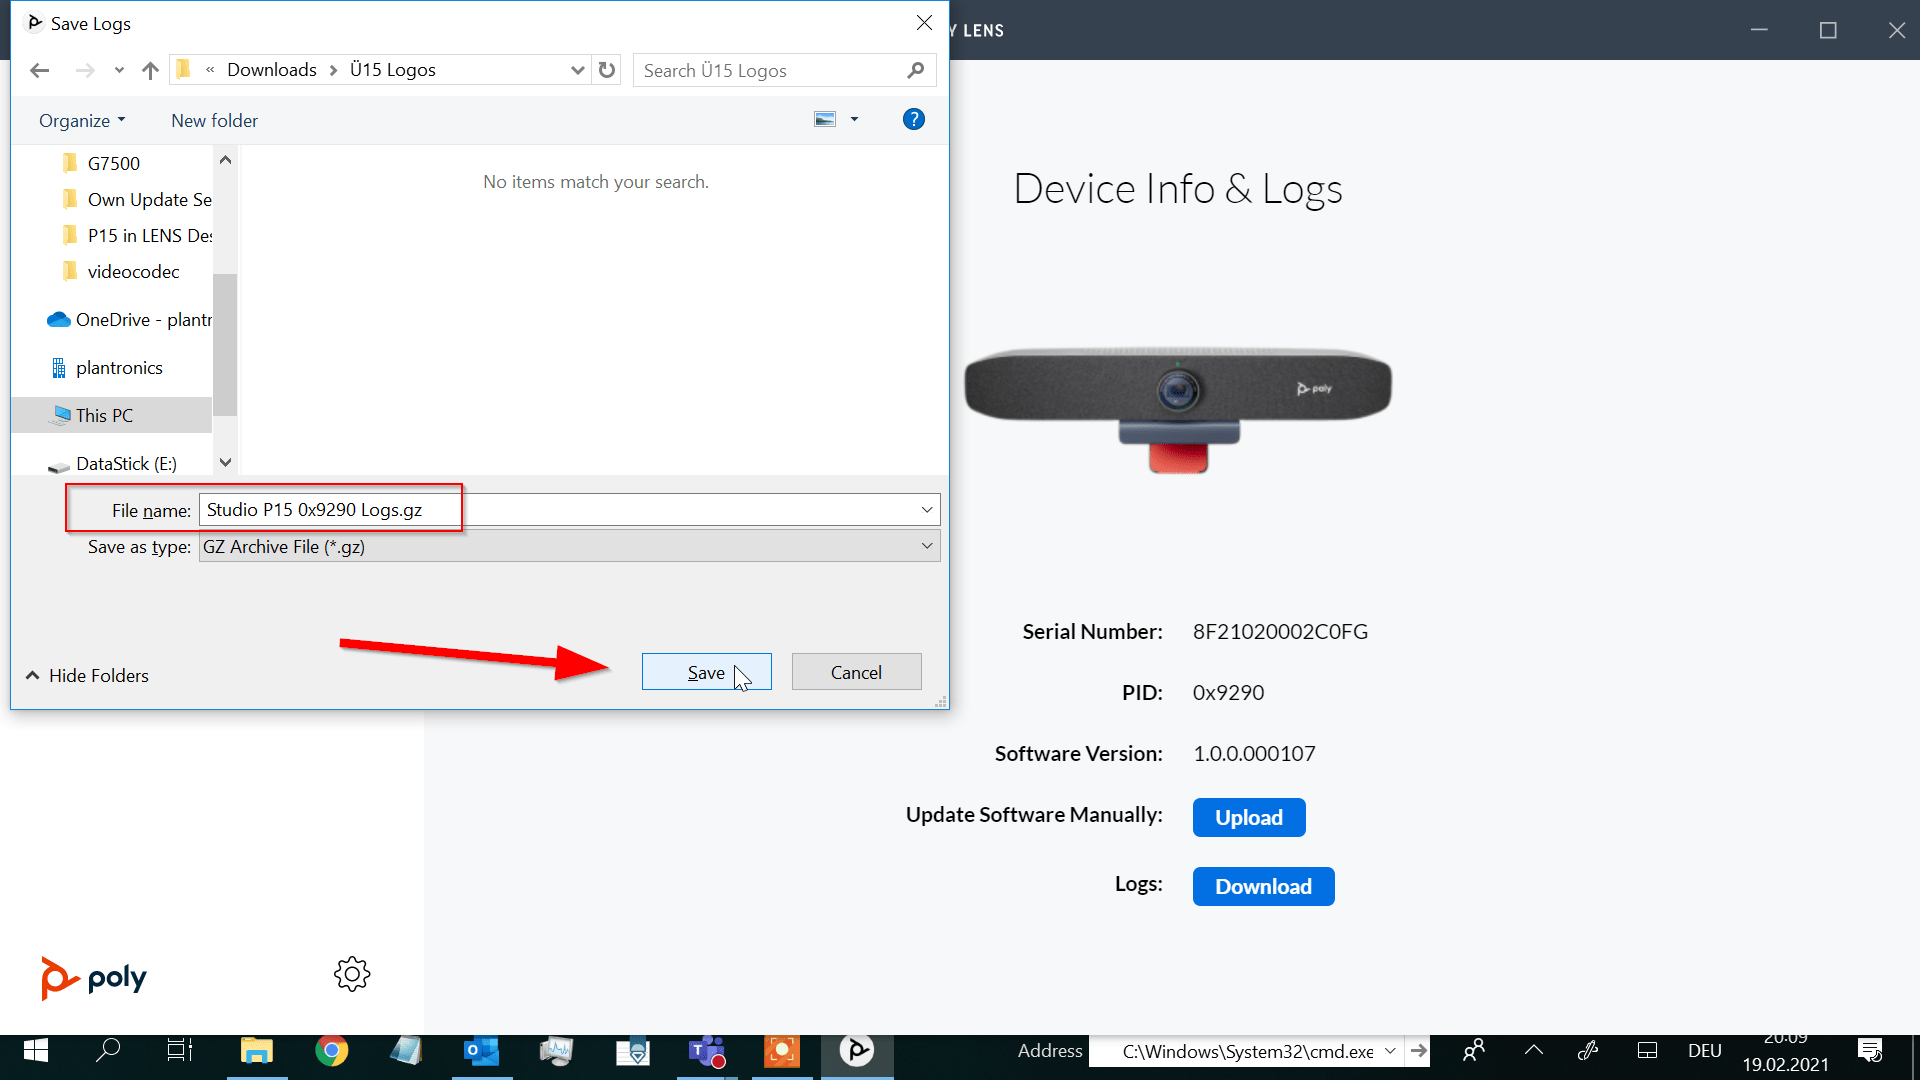
Task: Show hidden system tray icons
Action: pyautogui.click(x=1533, y=1051)
